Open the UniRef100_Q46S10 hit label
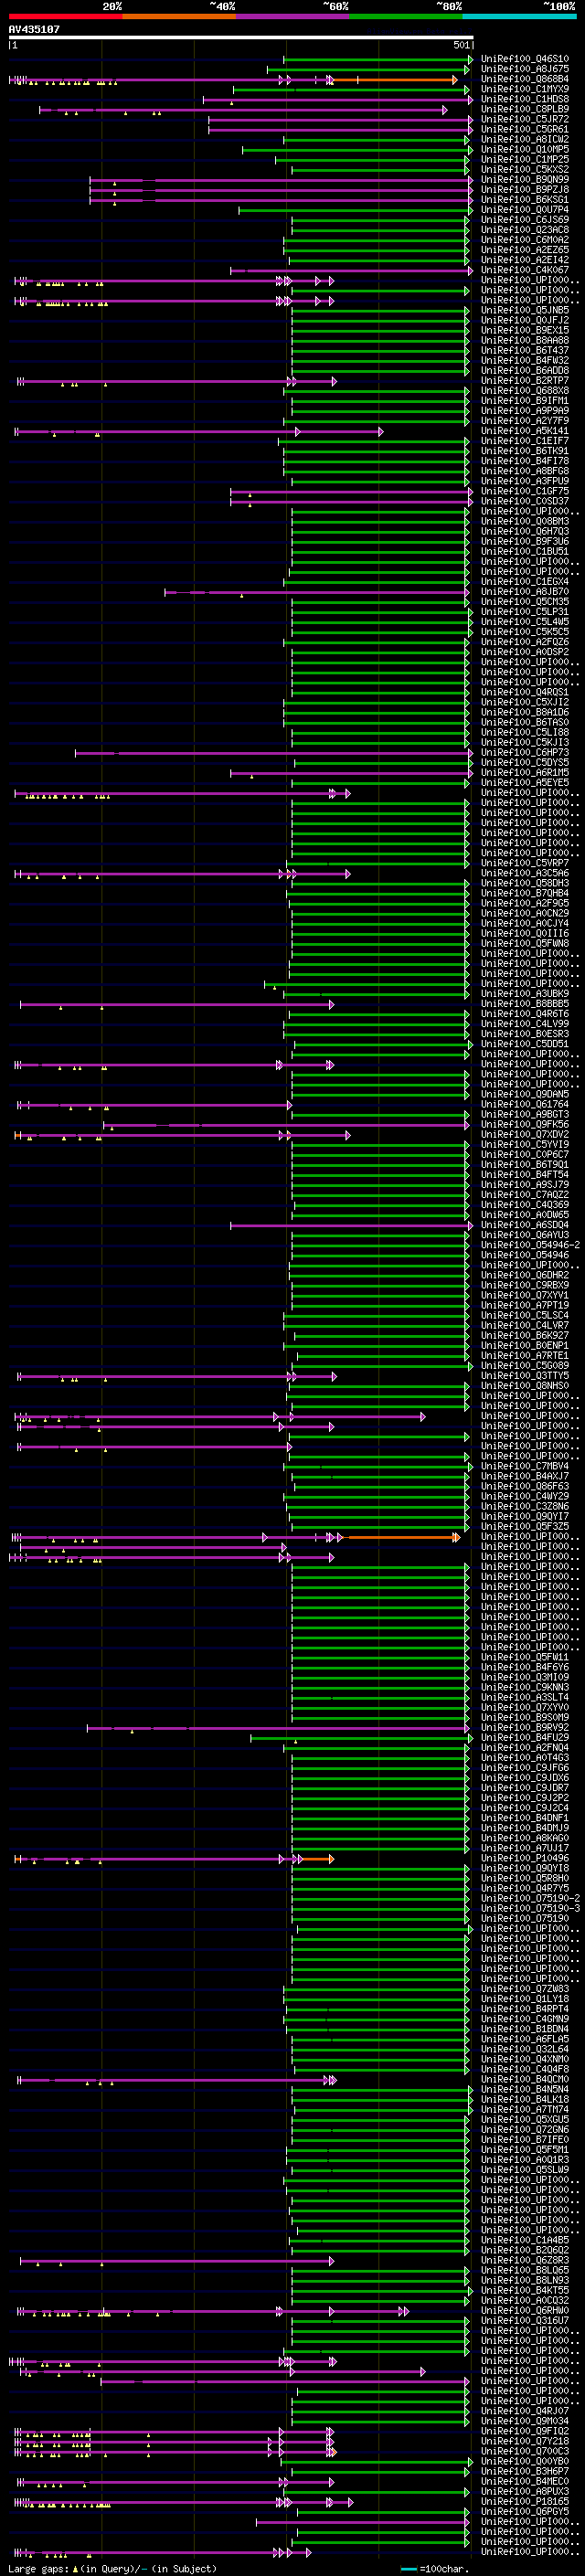 coord(525,59)
